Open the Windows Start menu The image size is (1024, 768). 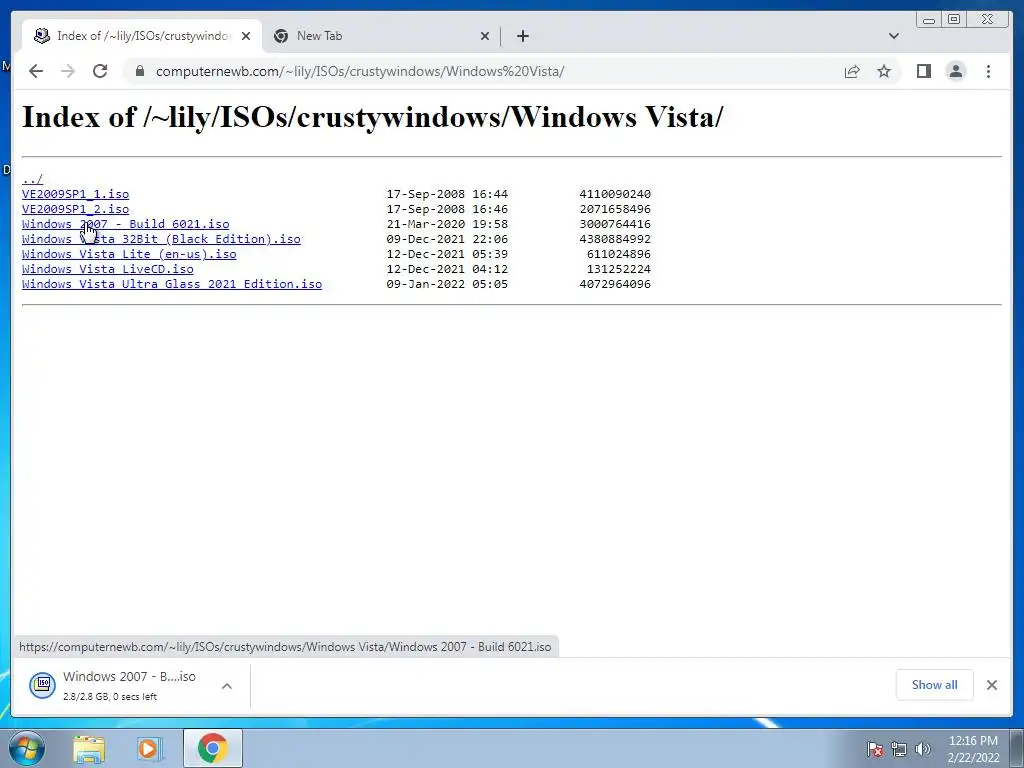pos(26,748)
